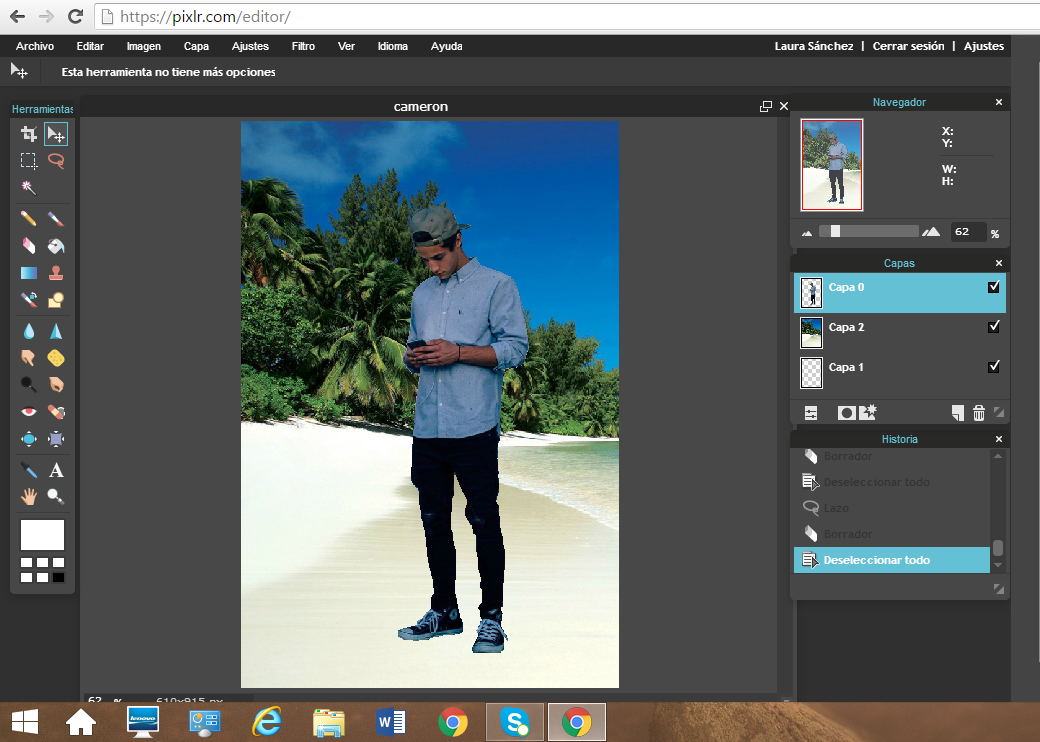Maximize the cameron document window
This screenshot has width=1040, height=742.
point(765,107)
